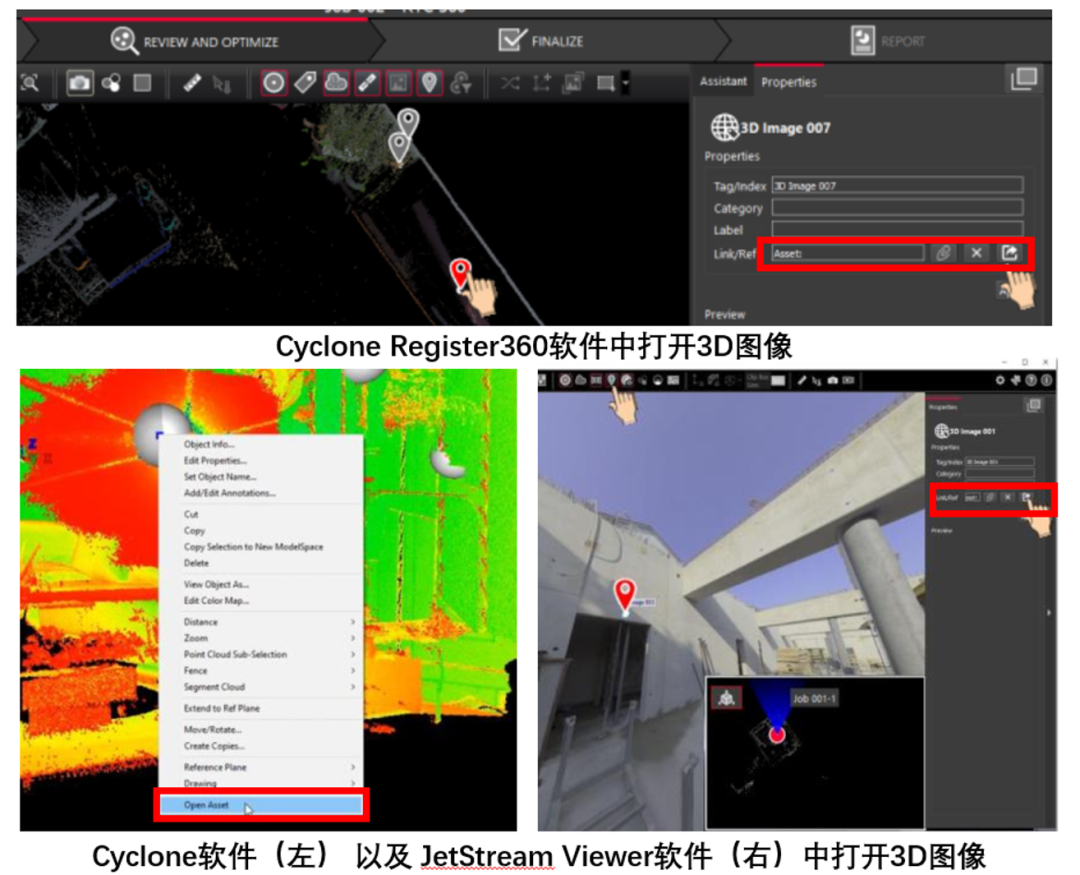
Task: Open settings gear in JetStream Viewer
Action: click(x=1000, y=380)
